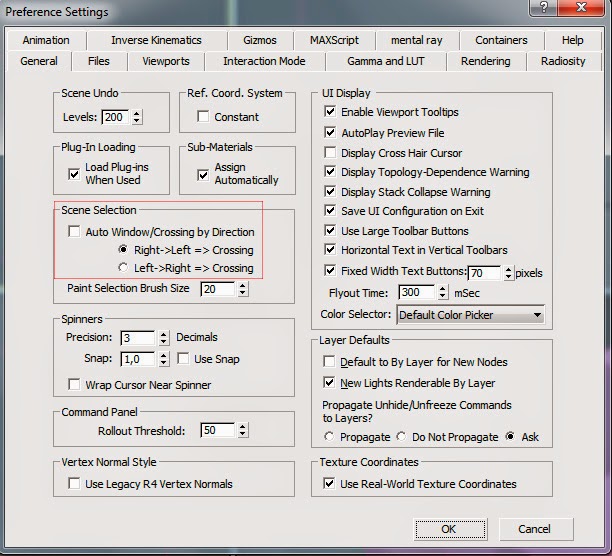Screen dimensions: 612x556
Task: Toggle Use Large Toolbar Buttons checkbox
Action: click(330, 230)
